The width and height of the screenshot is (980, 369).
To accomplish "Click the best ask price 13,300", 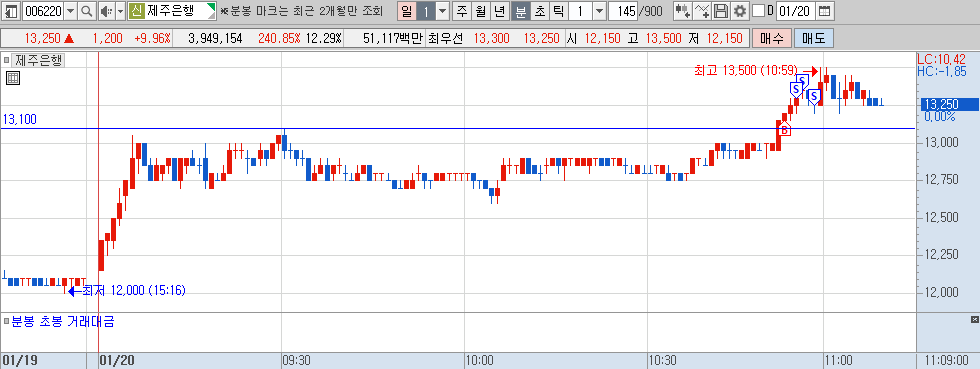I will tap(492, 38).
